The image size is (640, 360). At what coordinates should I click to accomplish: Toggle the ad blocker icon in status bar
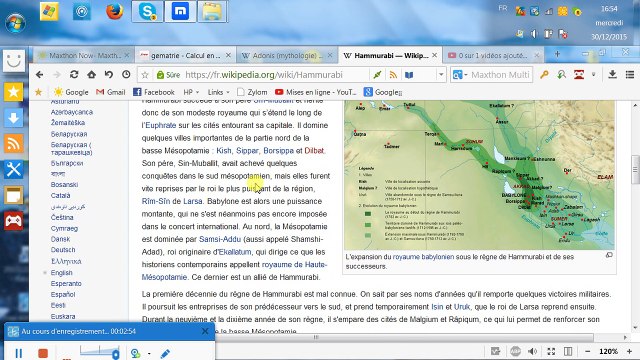coord(515,351)
